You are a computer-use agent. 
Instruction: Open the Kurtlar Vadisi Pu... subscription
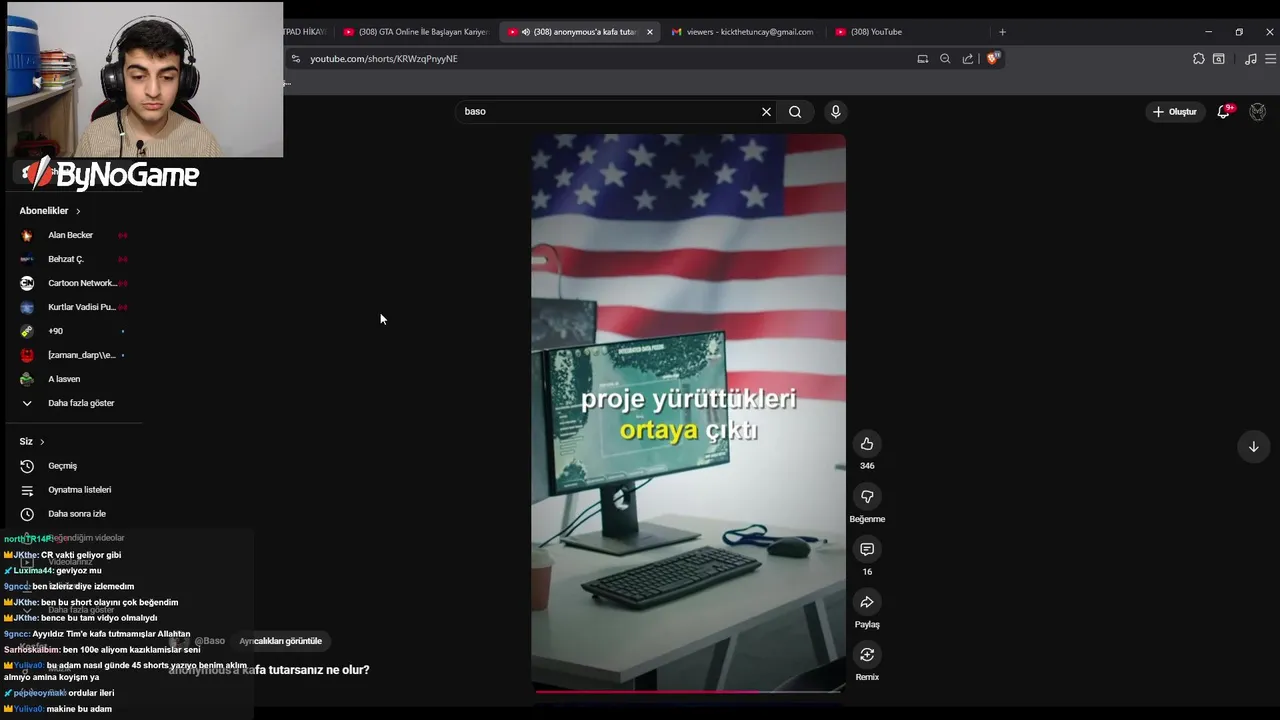tap(81, 307)
